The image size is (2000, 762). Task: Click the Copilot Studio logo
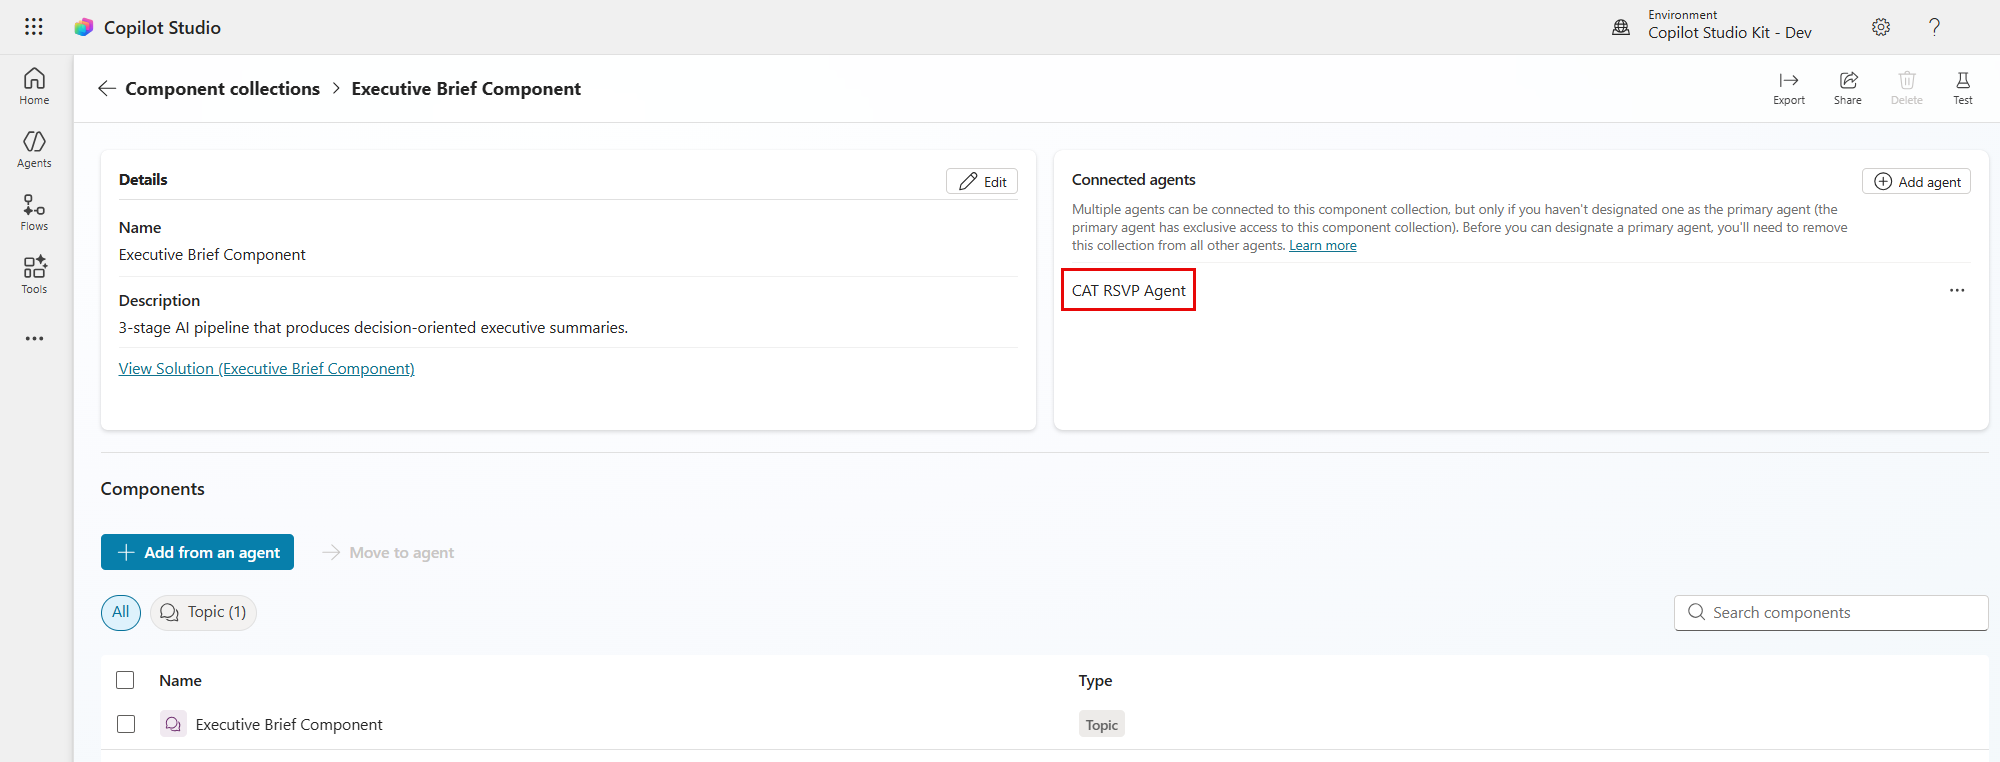(84, 27)
